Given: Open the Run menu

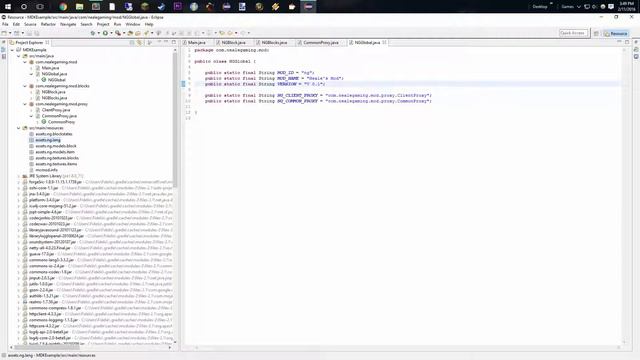Looking at the screenshot, I should point(118,24).
